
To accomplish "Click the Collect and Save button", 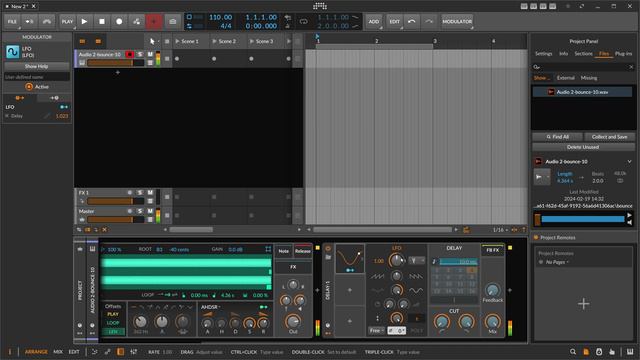I will tap(609, 137).
